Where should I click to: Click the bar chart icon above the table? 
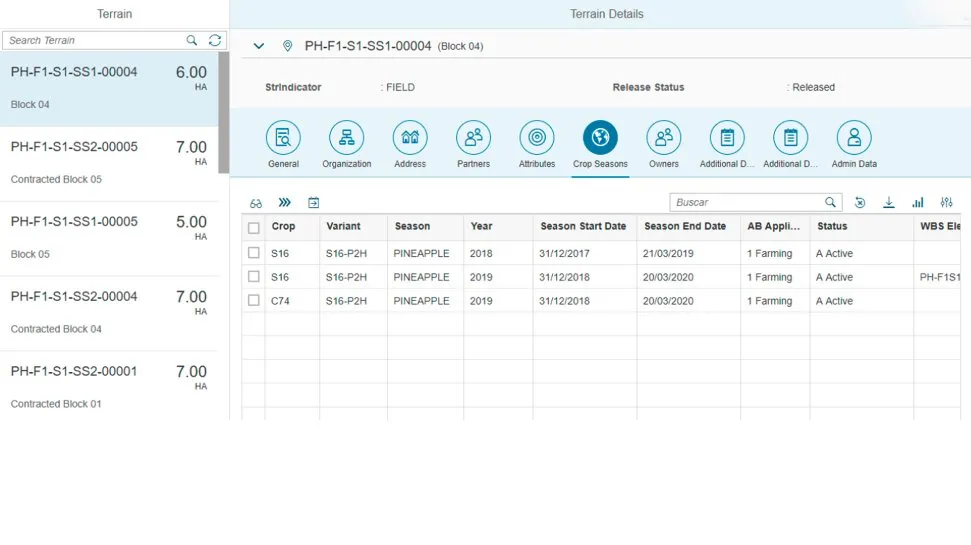pos(917,203)
